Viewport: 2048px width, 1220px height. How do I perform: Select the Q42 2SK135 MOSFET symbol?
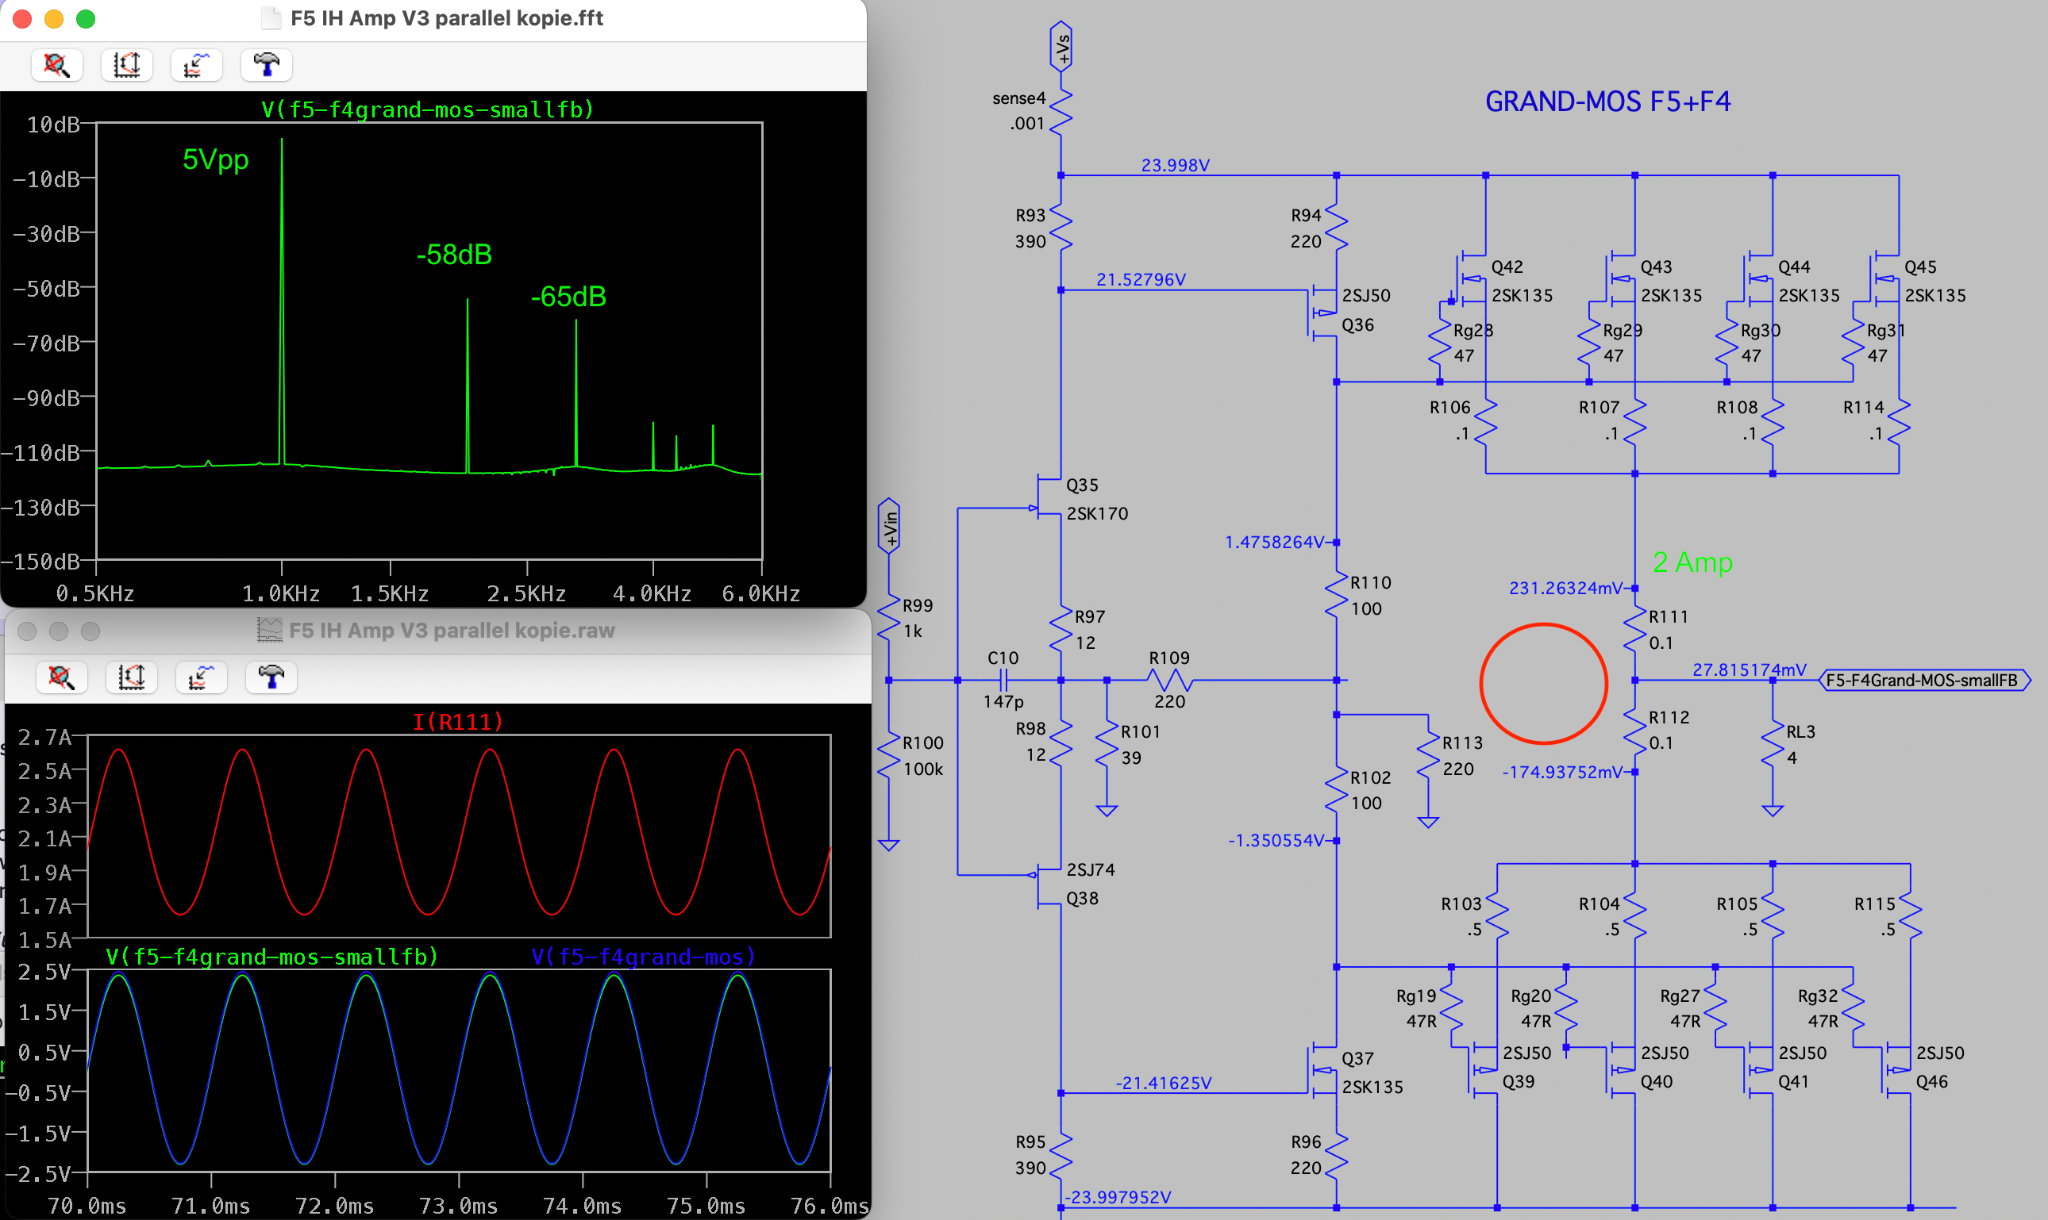coord(1471,279)
